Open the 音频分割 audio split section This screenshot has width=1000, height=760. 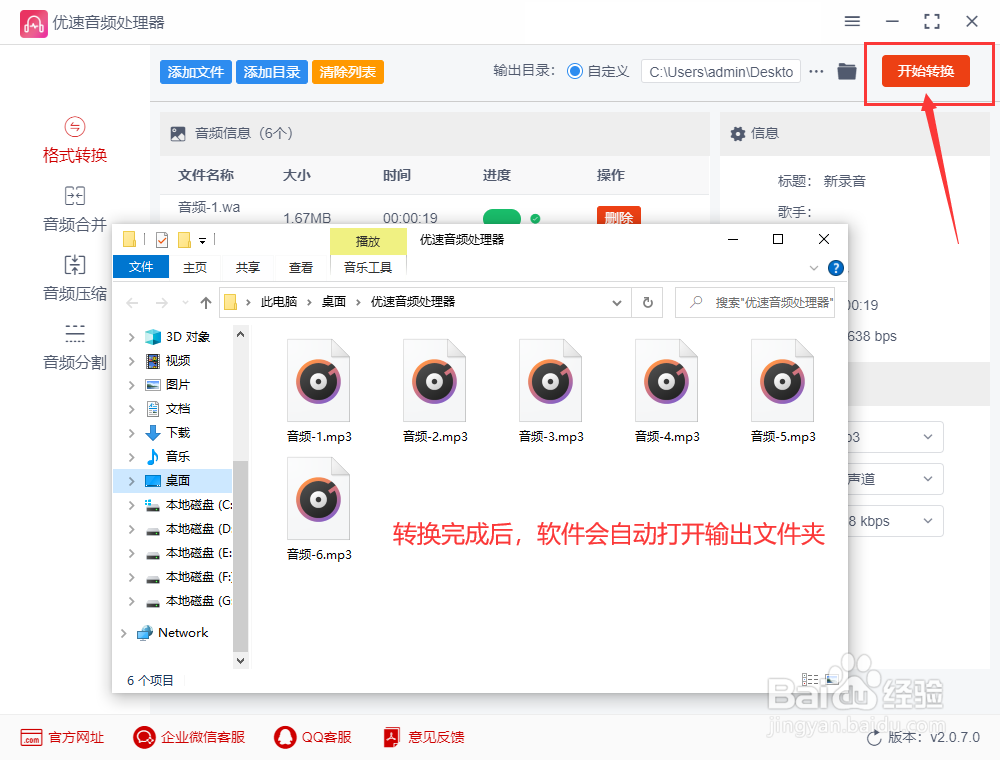coord(75,347)
